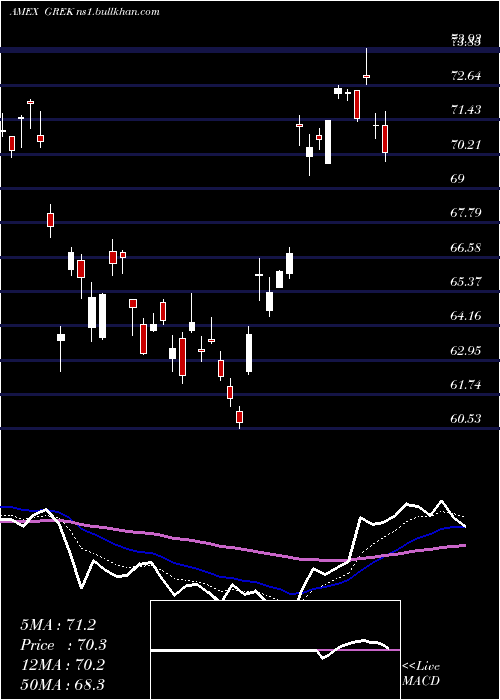Click the <<Live MACD label
The height and width of the screenshot is (700, 500).
click(x=421, y=674)
